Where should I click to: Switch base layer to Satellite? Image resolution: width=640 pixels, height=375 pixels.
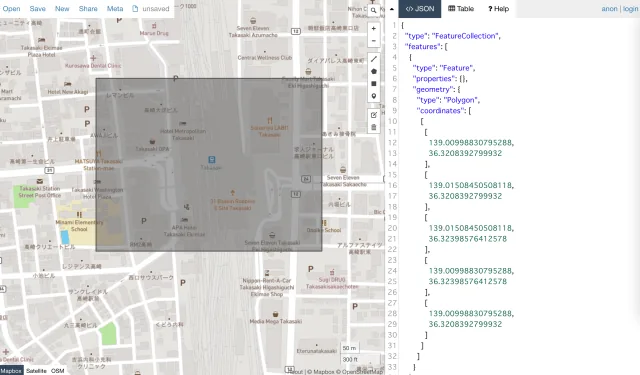pyautogui.click(x=36, y=371)
